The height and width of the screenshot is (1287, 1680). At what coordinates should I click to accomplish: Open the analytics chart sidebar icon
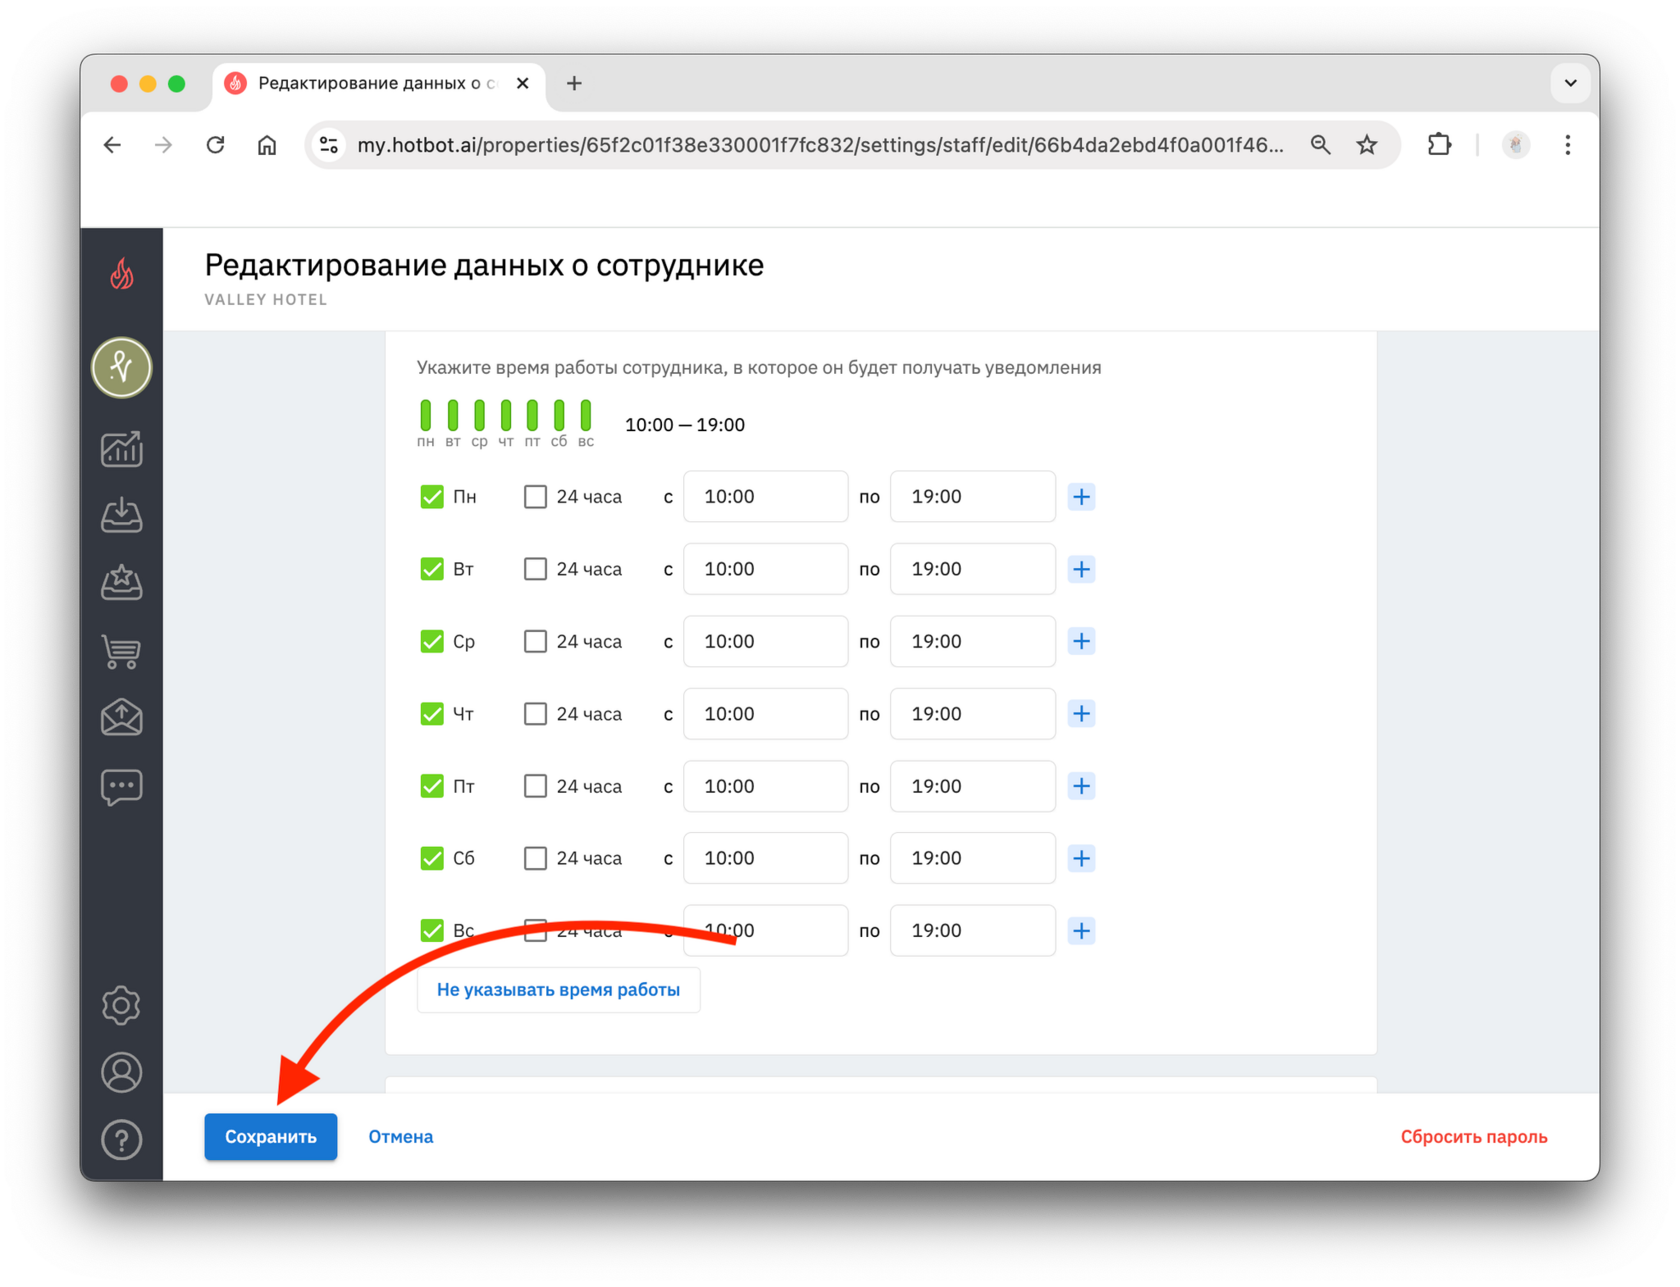point(122,449)
